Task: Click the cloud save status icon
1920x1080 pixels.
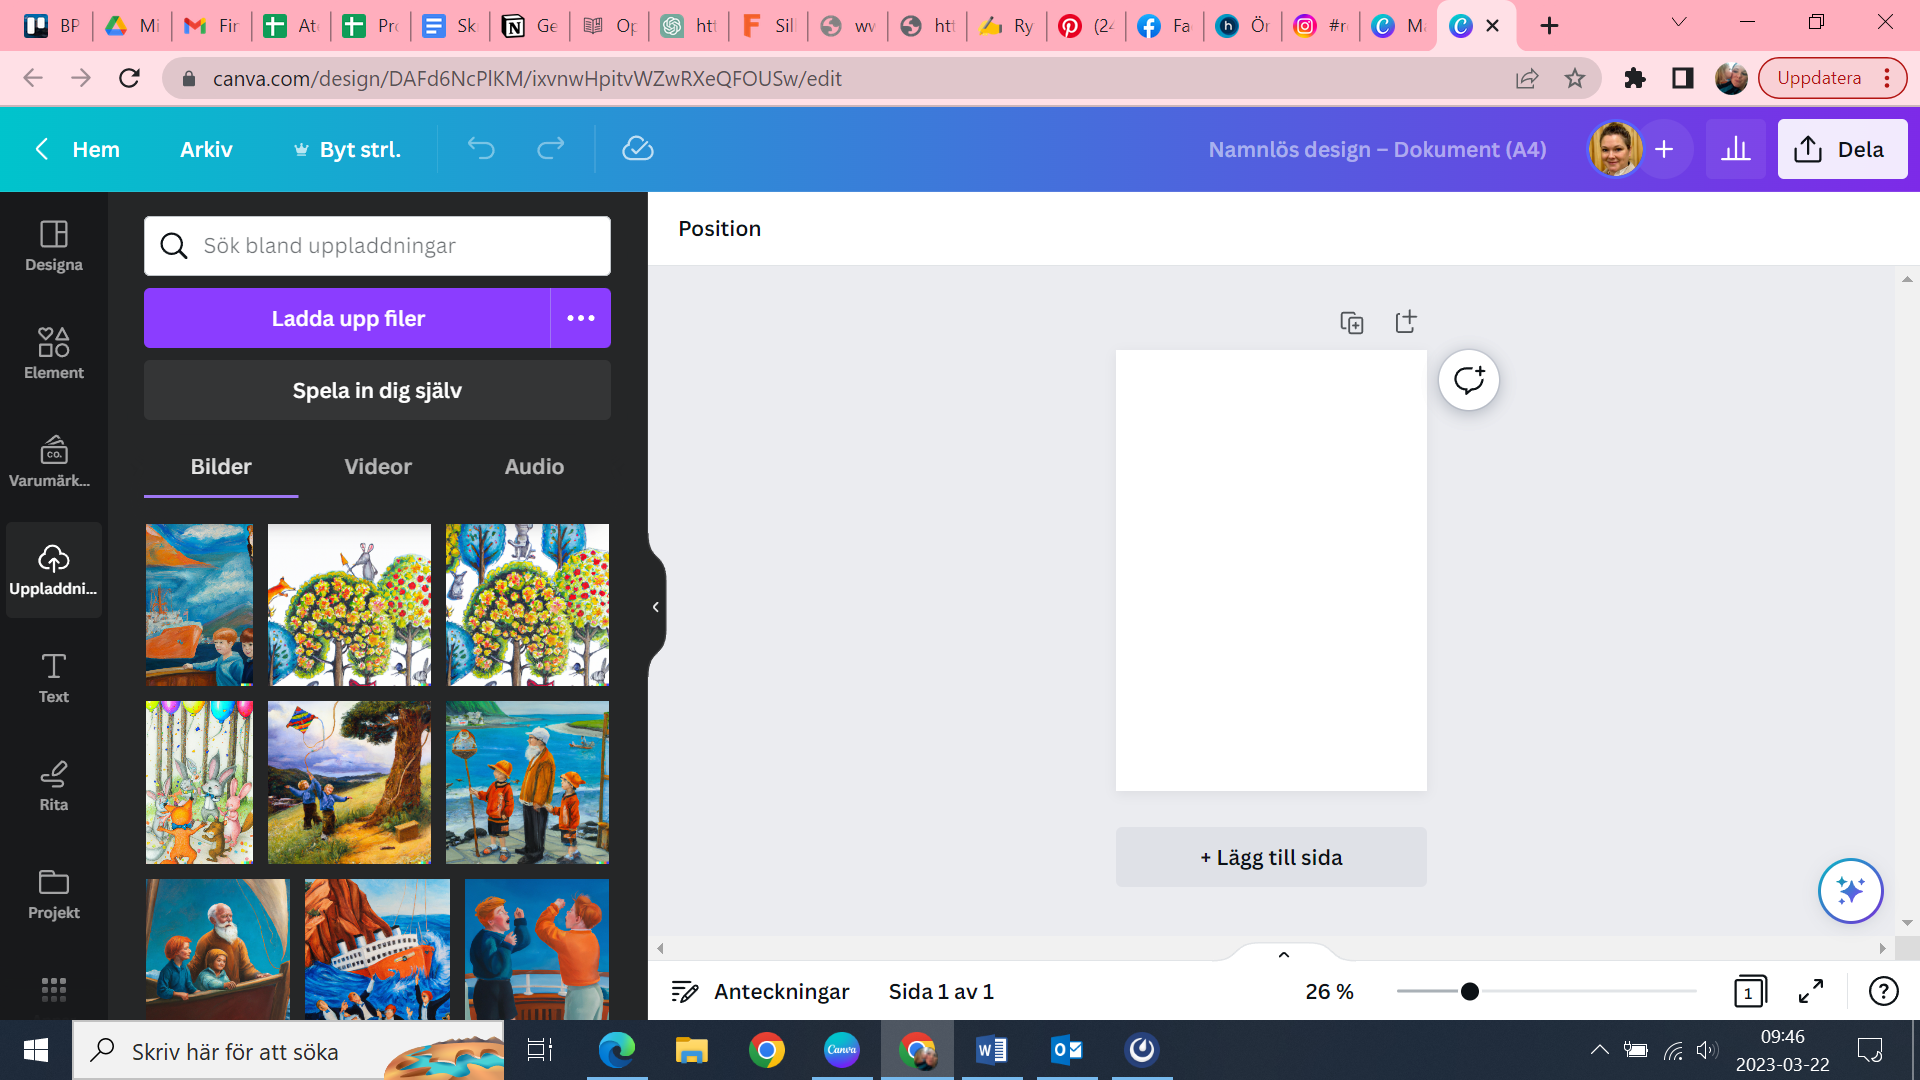Action: click(x=638, y=149)
